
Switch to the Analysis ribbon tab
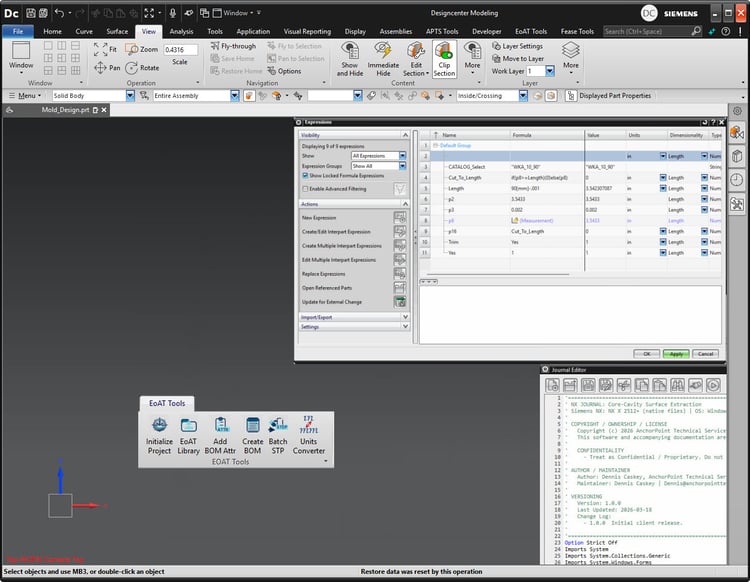click(181, 32)
